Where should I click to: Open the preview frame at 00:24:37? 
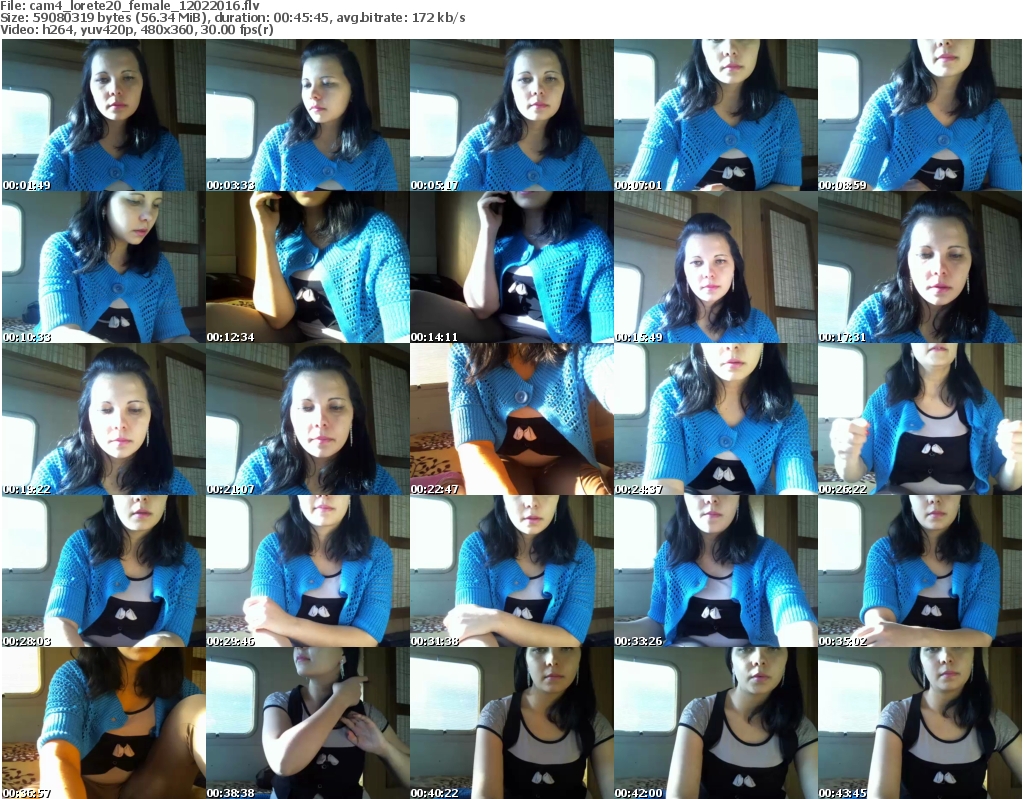[715, 419]
